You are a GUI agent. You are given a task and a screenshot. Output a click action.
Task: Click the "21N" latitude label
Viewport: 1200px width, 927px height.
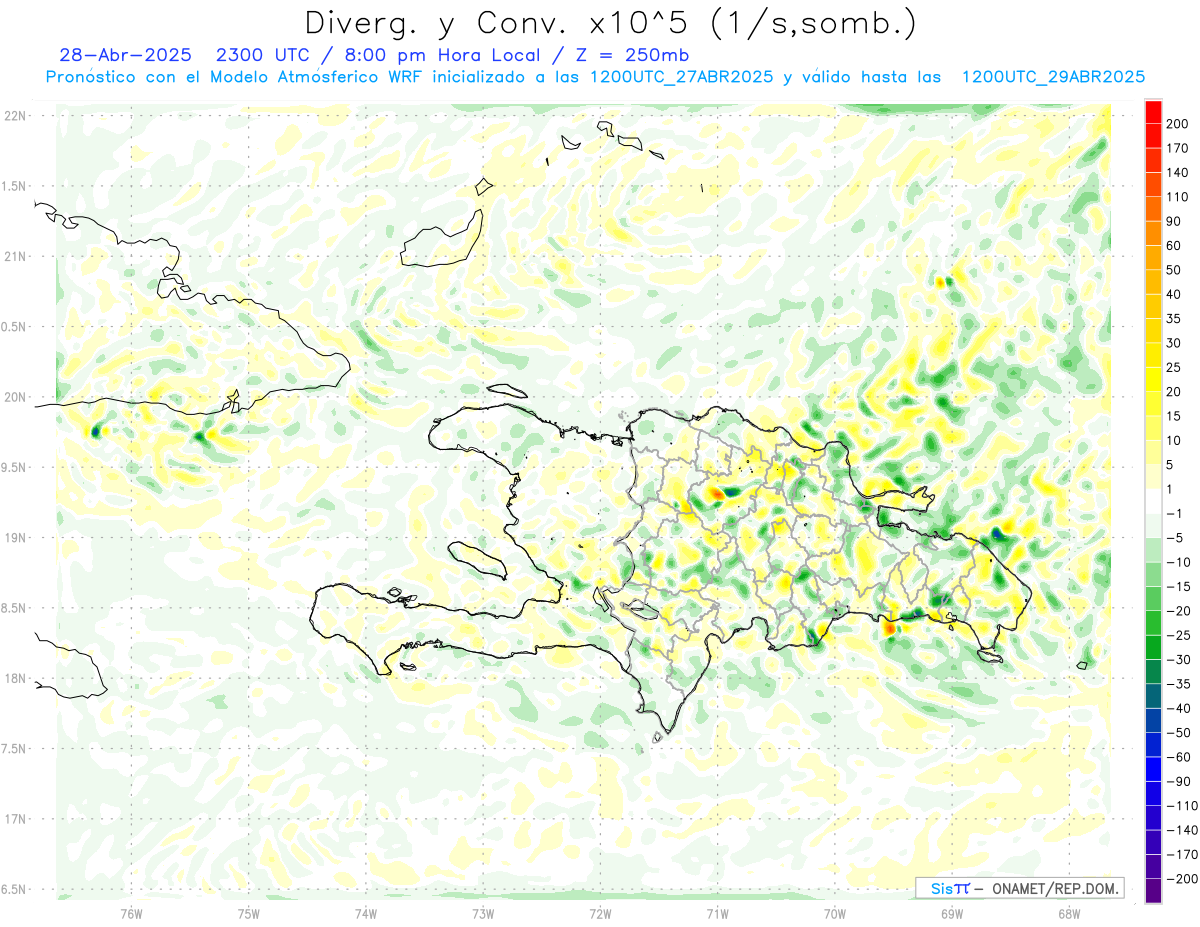pyautogui.click(x=15, y=256)
